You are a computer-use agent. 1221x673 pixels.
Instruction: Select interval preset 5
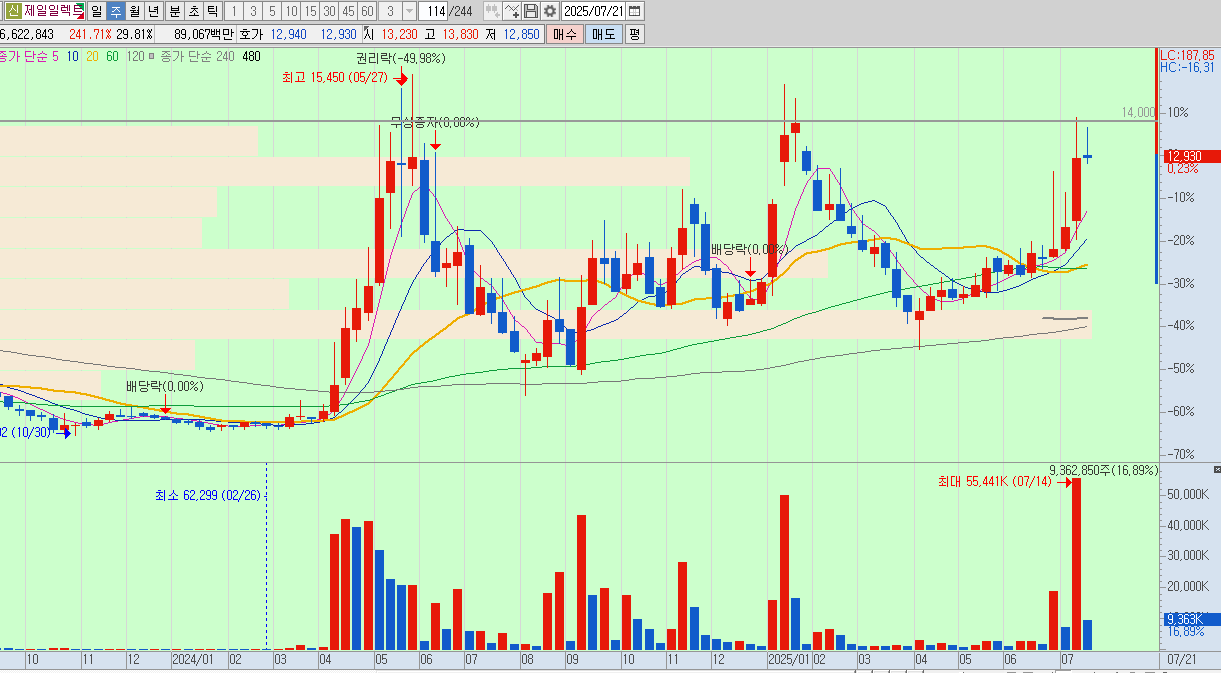[271, 11]
